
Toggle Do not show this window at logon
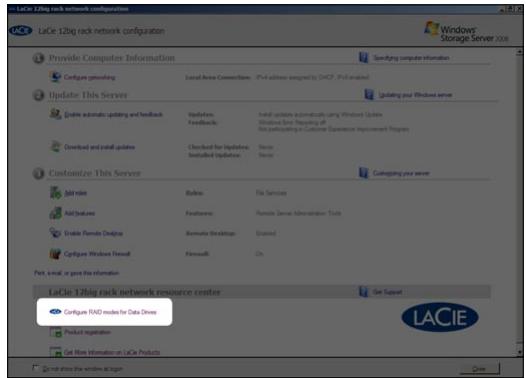coord(36,368)
